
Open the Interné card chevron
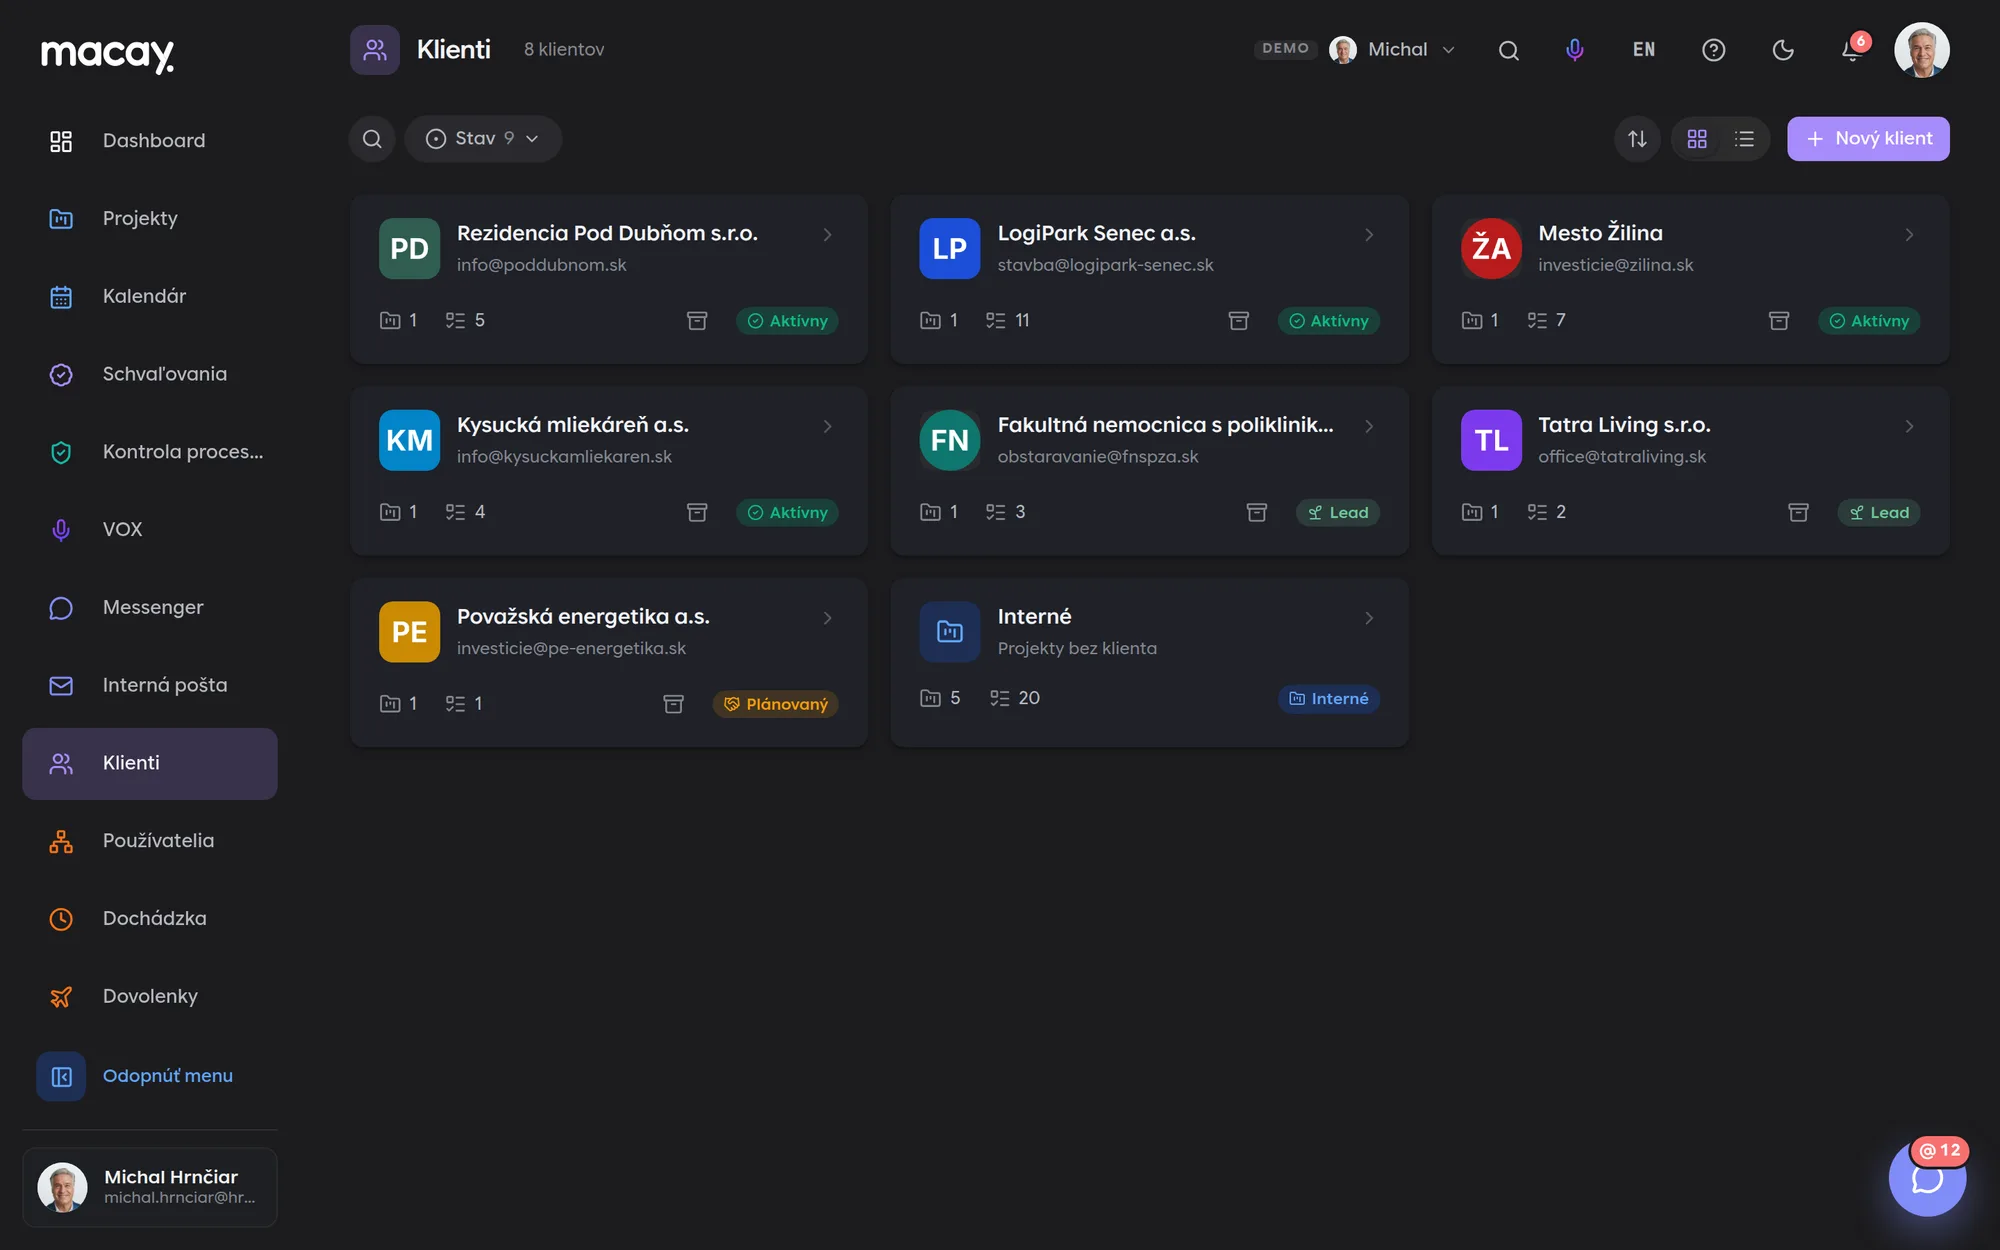1369,618
